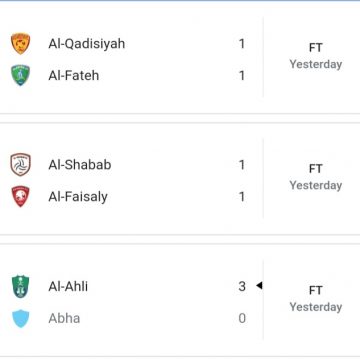Click the Al-Qadisiyah team crest

[x=20, y=44]
